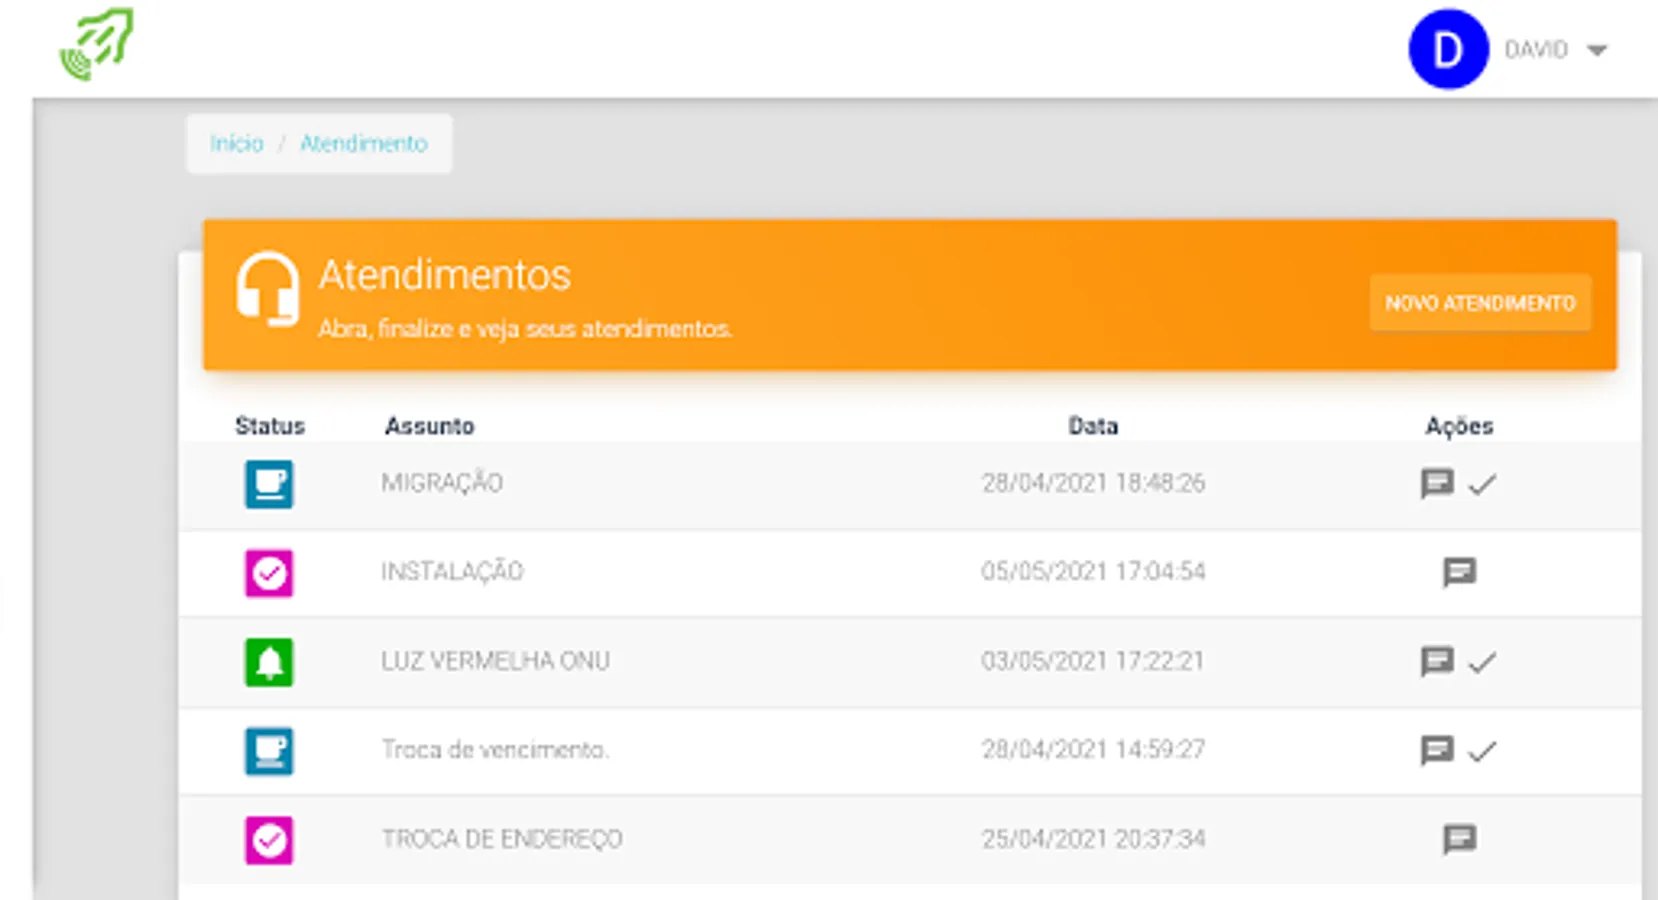Click the pink check status icon for INSTALAÇÃO

[x=268, y=573]
